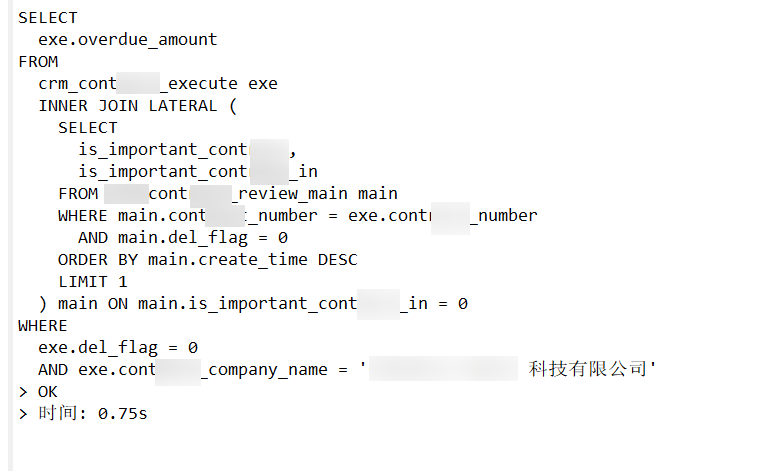Click the nested SELECT inside the lateral subquery
Image resolution: width=757 pixels, height=471 pixels.
pyautogui.click(x=88, y=128)
